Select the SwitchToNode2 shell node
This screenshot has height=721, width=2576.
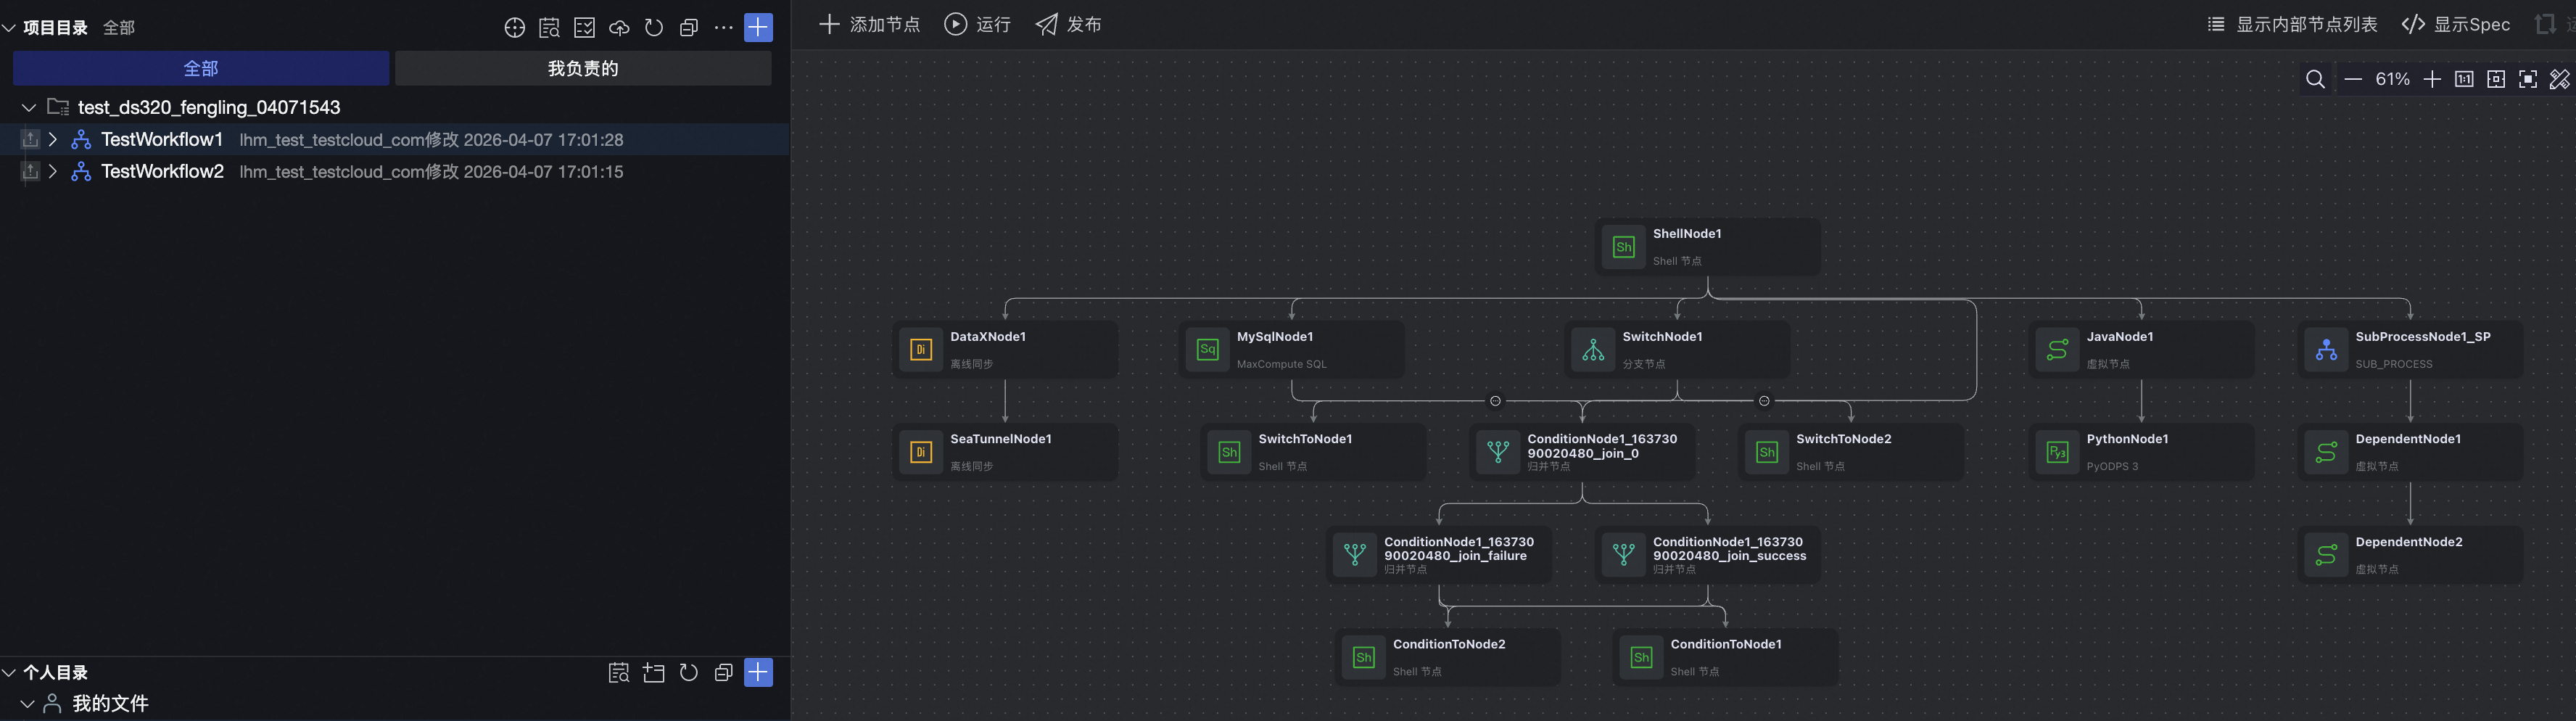(x=1851, y=452)
